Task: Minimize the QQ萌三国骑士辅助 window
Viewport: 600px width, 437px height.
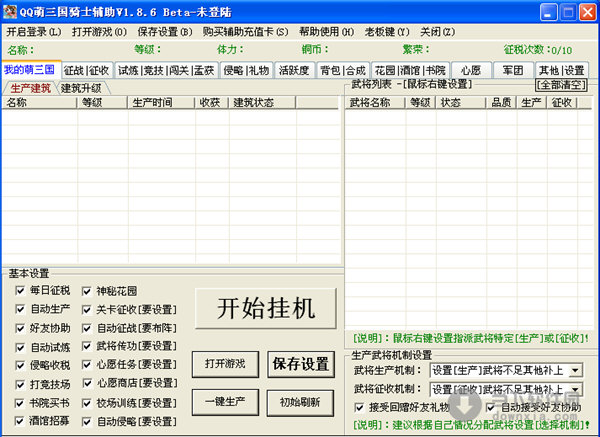Action: 548,12
